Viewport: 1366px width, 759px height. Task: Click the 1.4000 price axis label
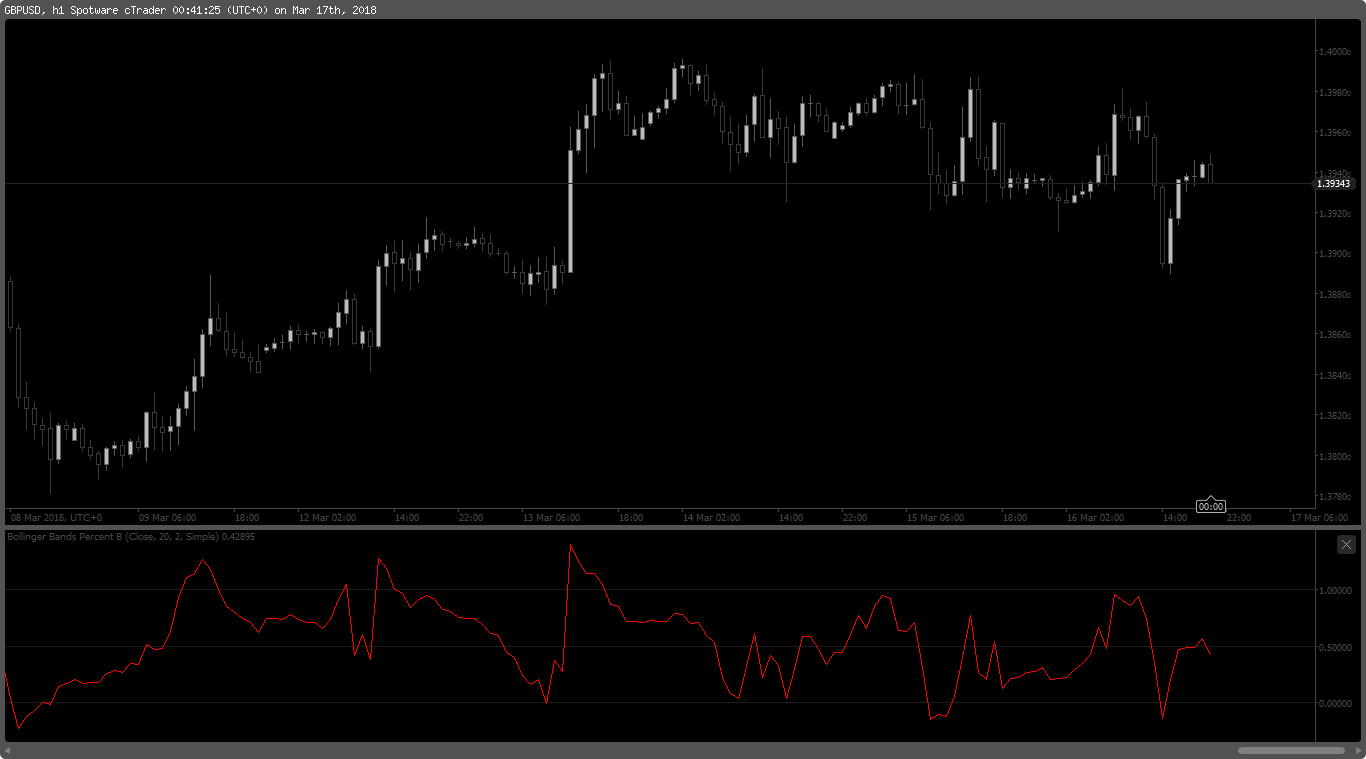[1334, 52]
